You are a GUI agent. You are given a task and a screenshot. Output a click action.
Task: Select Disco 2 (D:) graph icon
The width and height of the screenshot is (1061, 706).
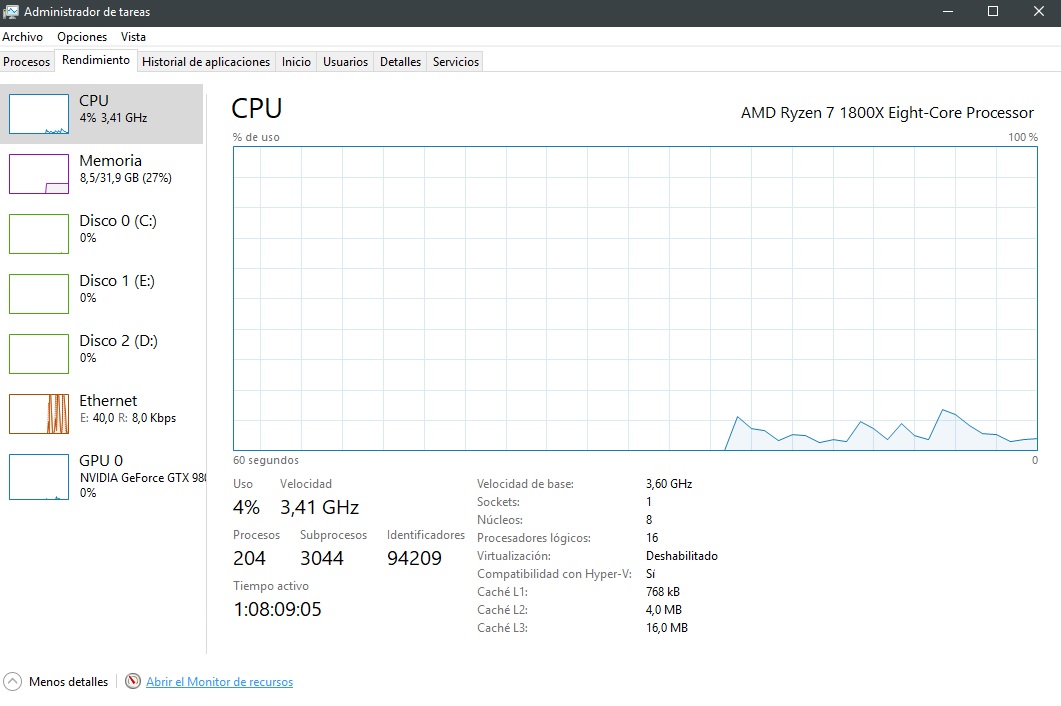[39, 354]
